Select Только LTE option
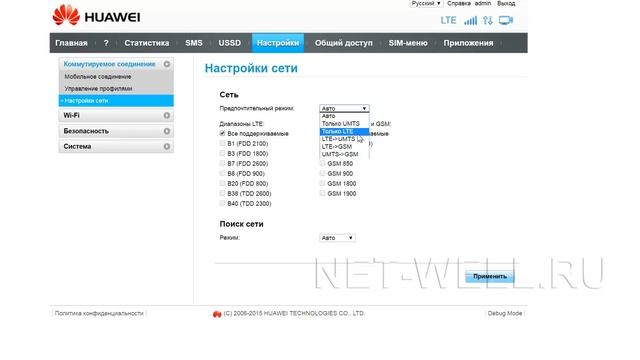The height and width of the screenshot is (360, 640). (344, 131)
